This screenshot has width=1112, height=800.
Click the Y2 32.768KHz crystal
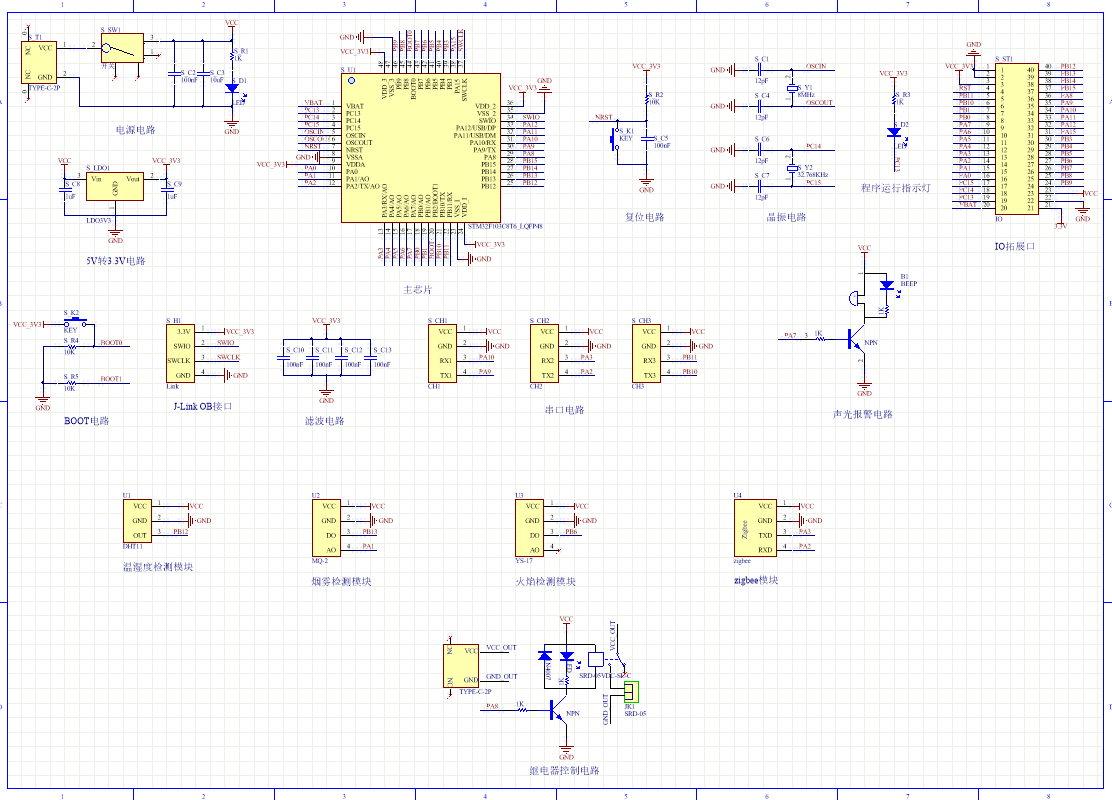(791, 169)
